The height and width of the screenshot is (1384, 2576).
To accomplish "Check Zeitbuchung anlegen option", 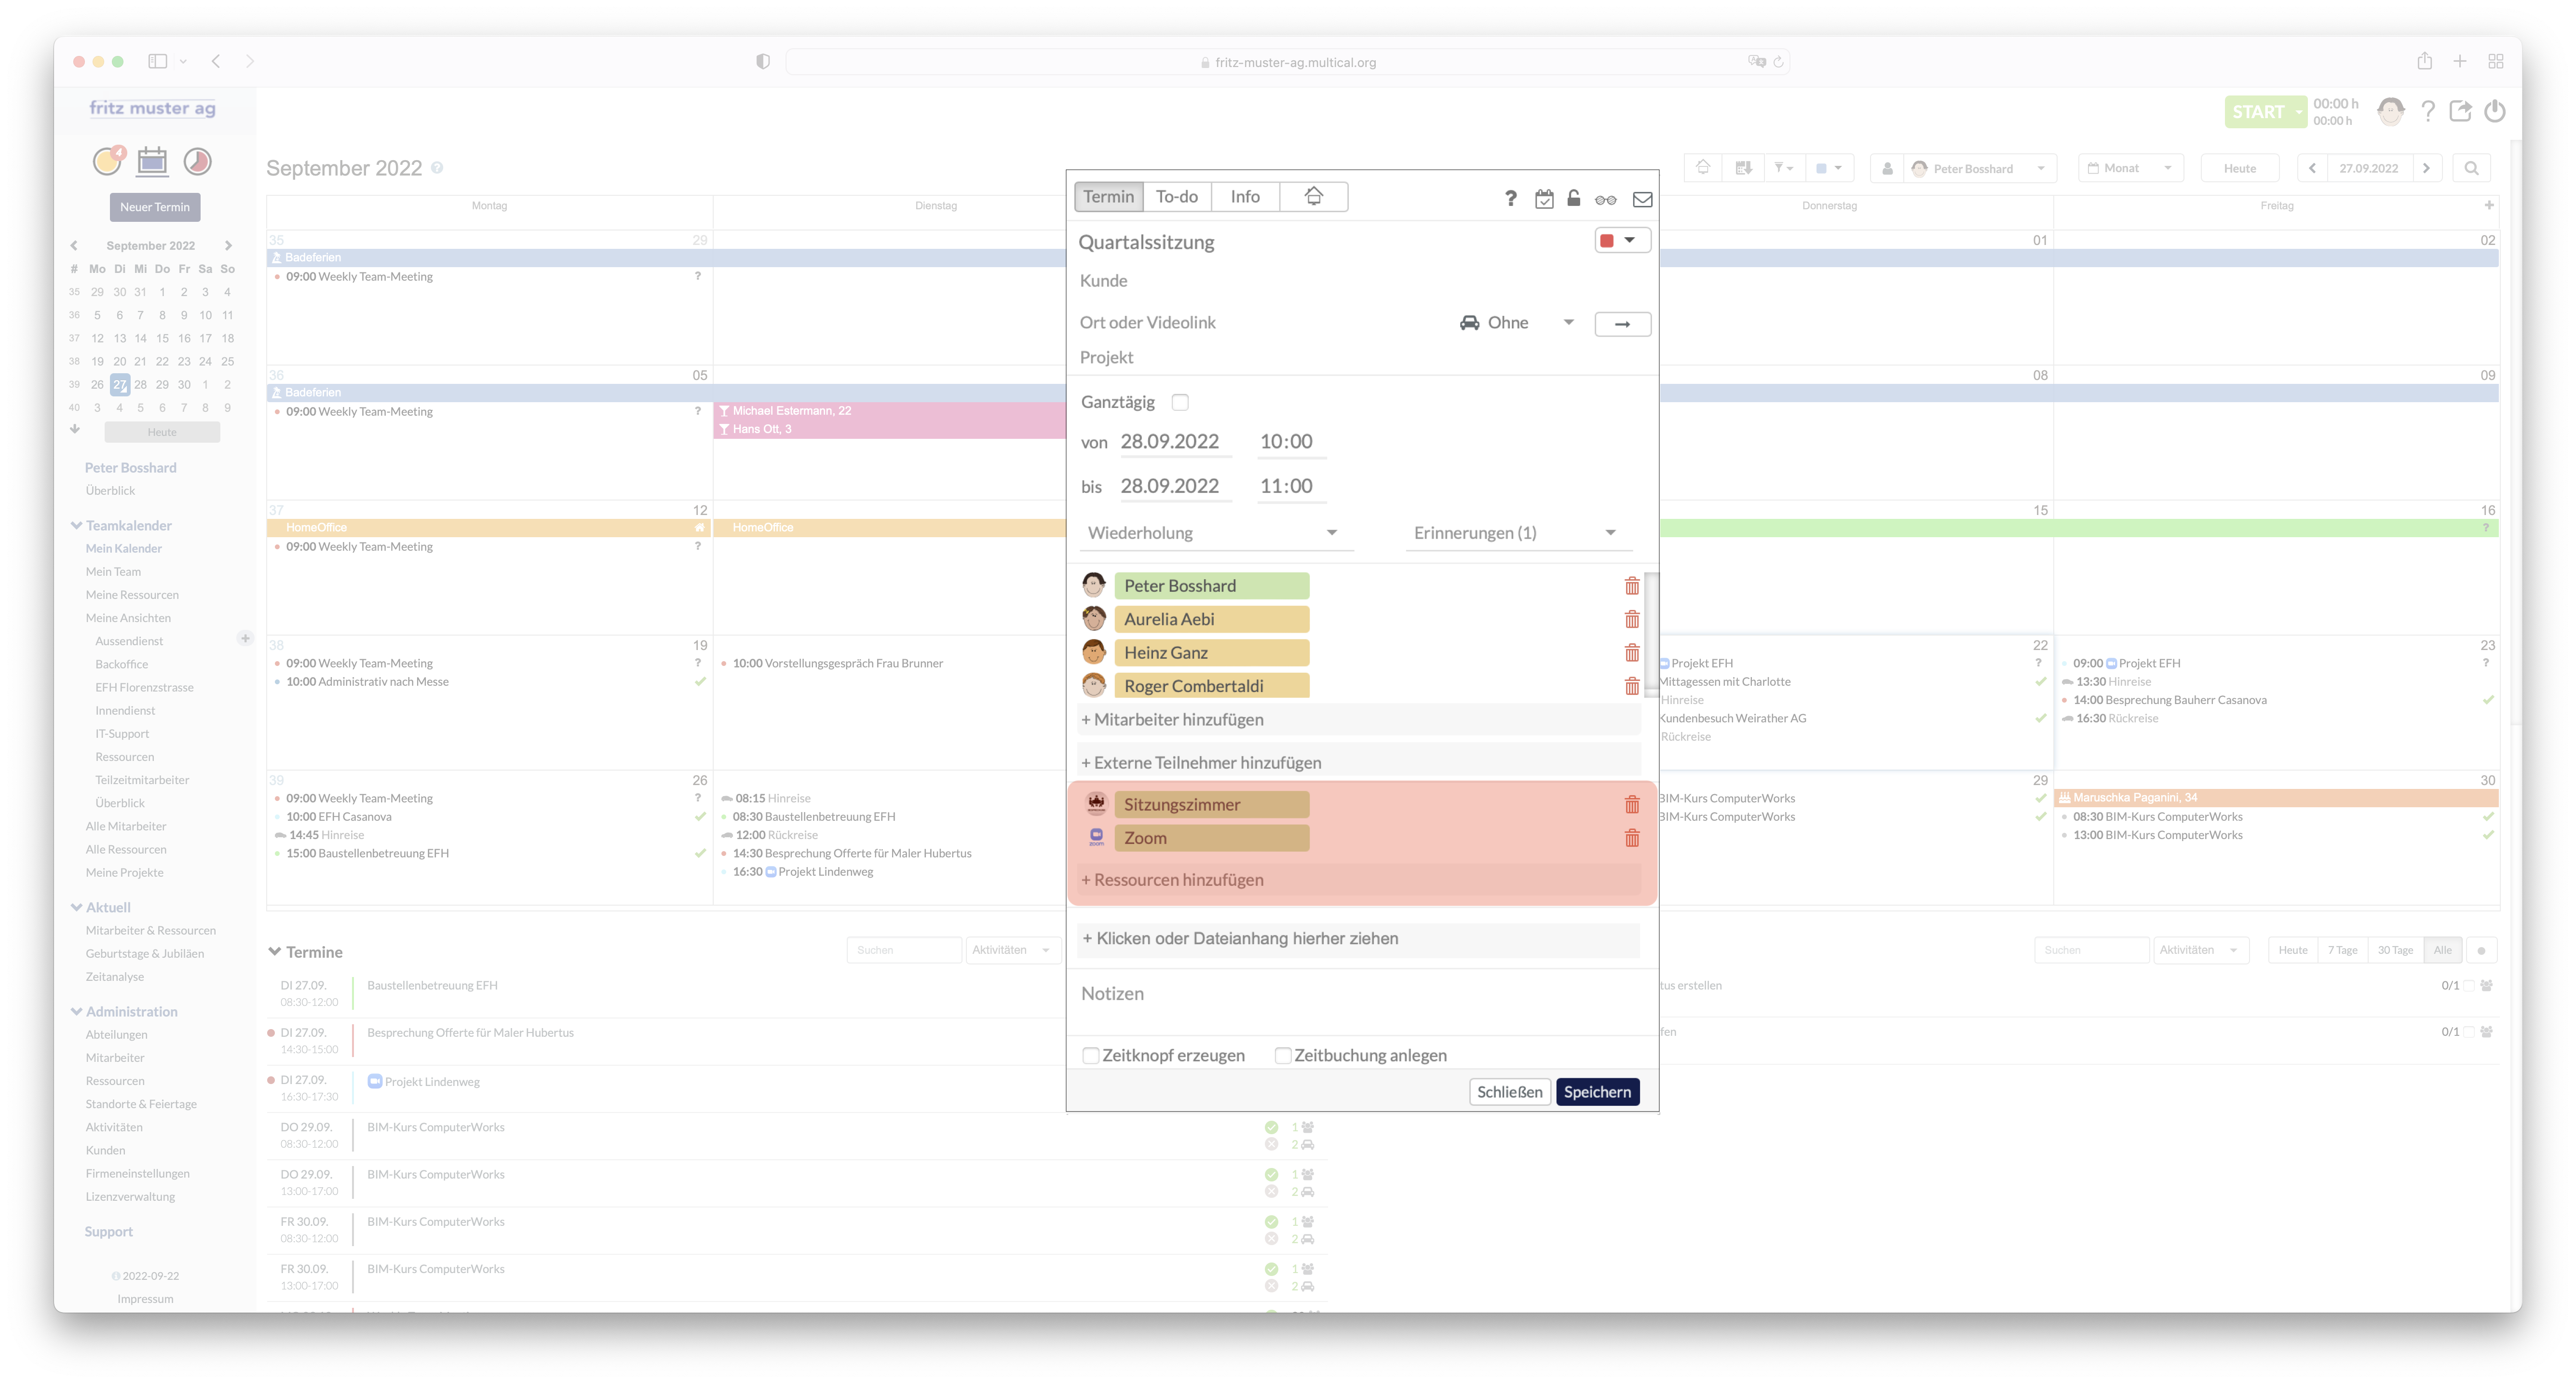I will (1283, 1055).
